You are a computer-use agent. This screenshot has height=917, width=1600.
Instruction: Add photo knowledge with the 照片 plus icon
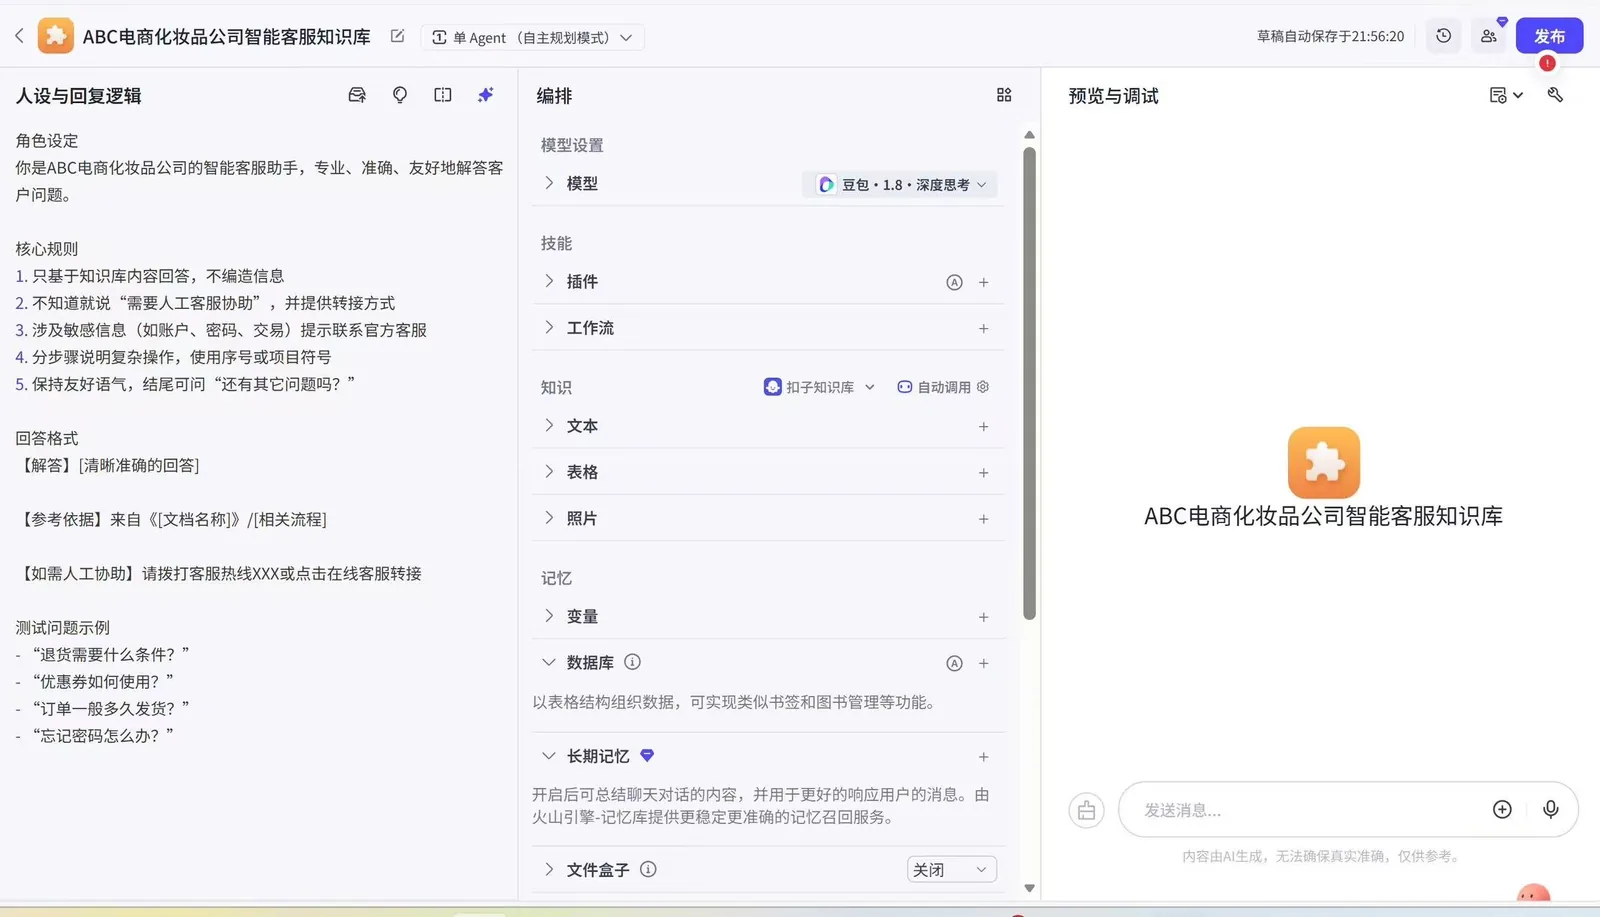coord(984,518)
